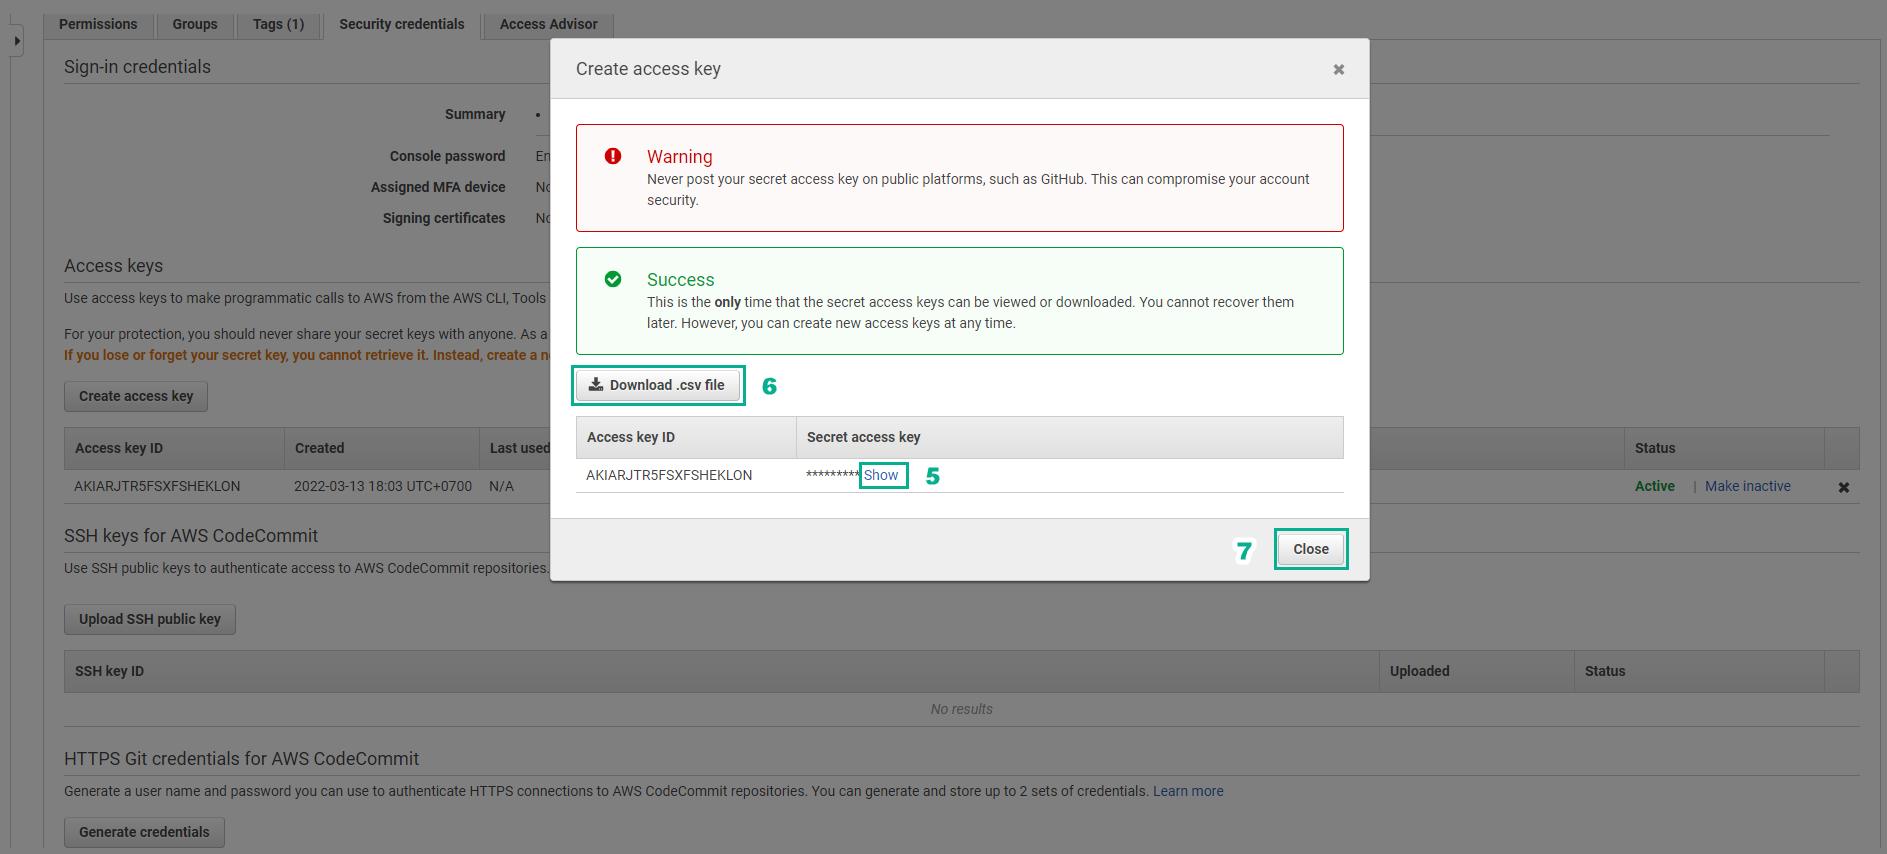Click Make inactive link
This screenshot has width=1887, height=854.
coord(1747,486)
